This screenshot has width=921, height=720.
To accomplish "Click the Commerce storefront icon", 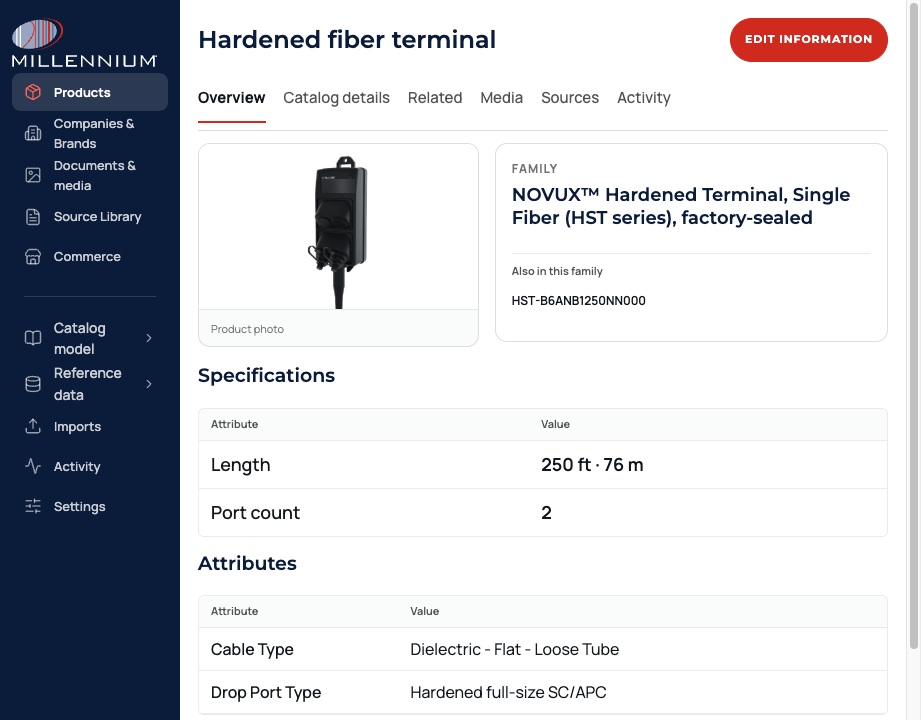I will tap(33, 257).
